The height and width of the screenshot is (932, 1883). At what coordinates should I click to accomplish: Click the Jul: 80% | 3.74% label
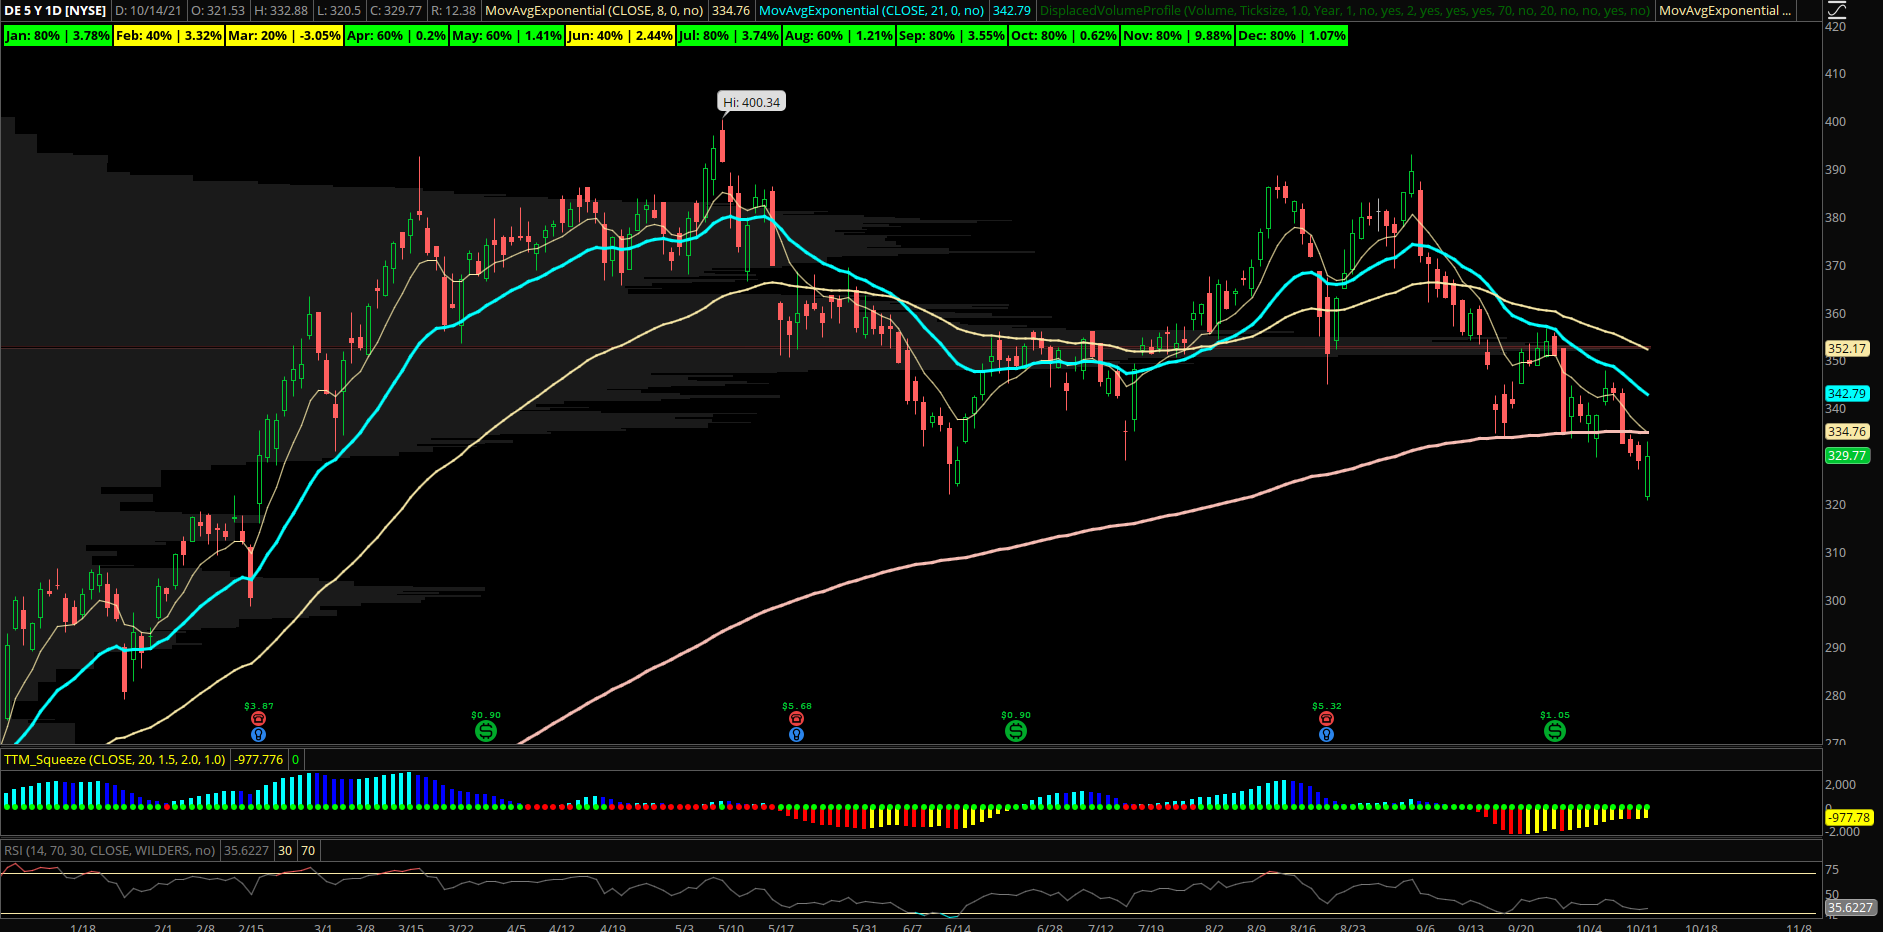pos(729,36)
